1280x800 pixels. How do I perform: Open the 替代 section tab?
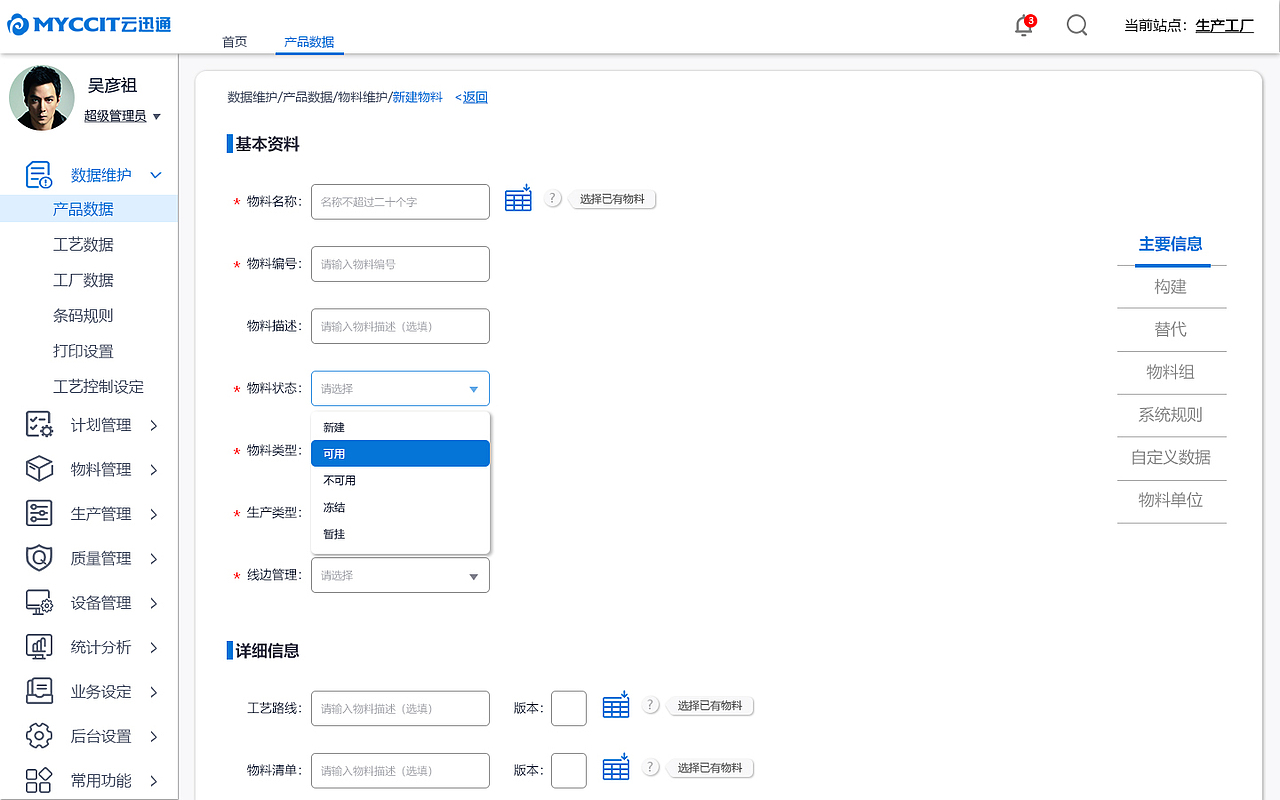coord(1171,330)
